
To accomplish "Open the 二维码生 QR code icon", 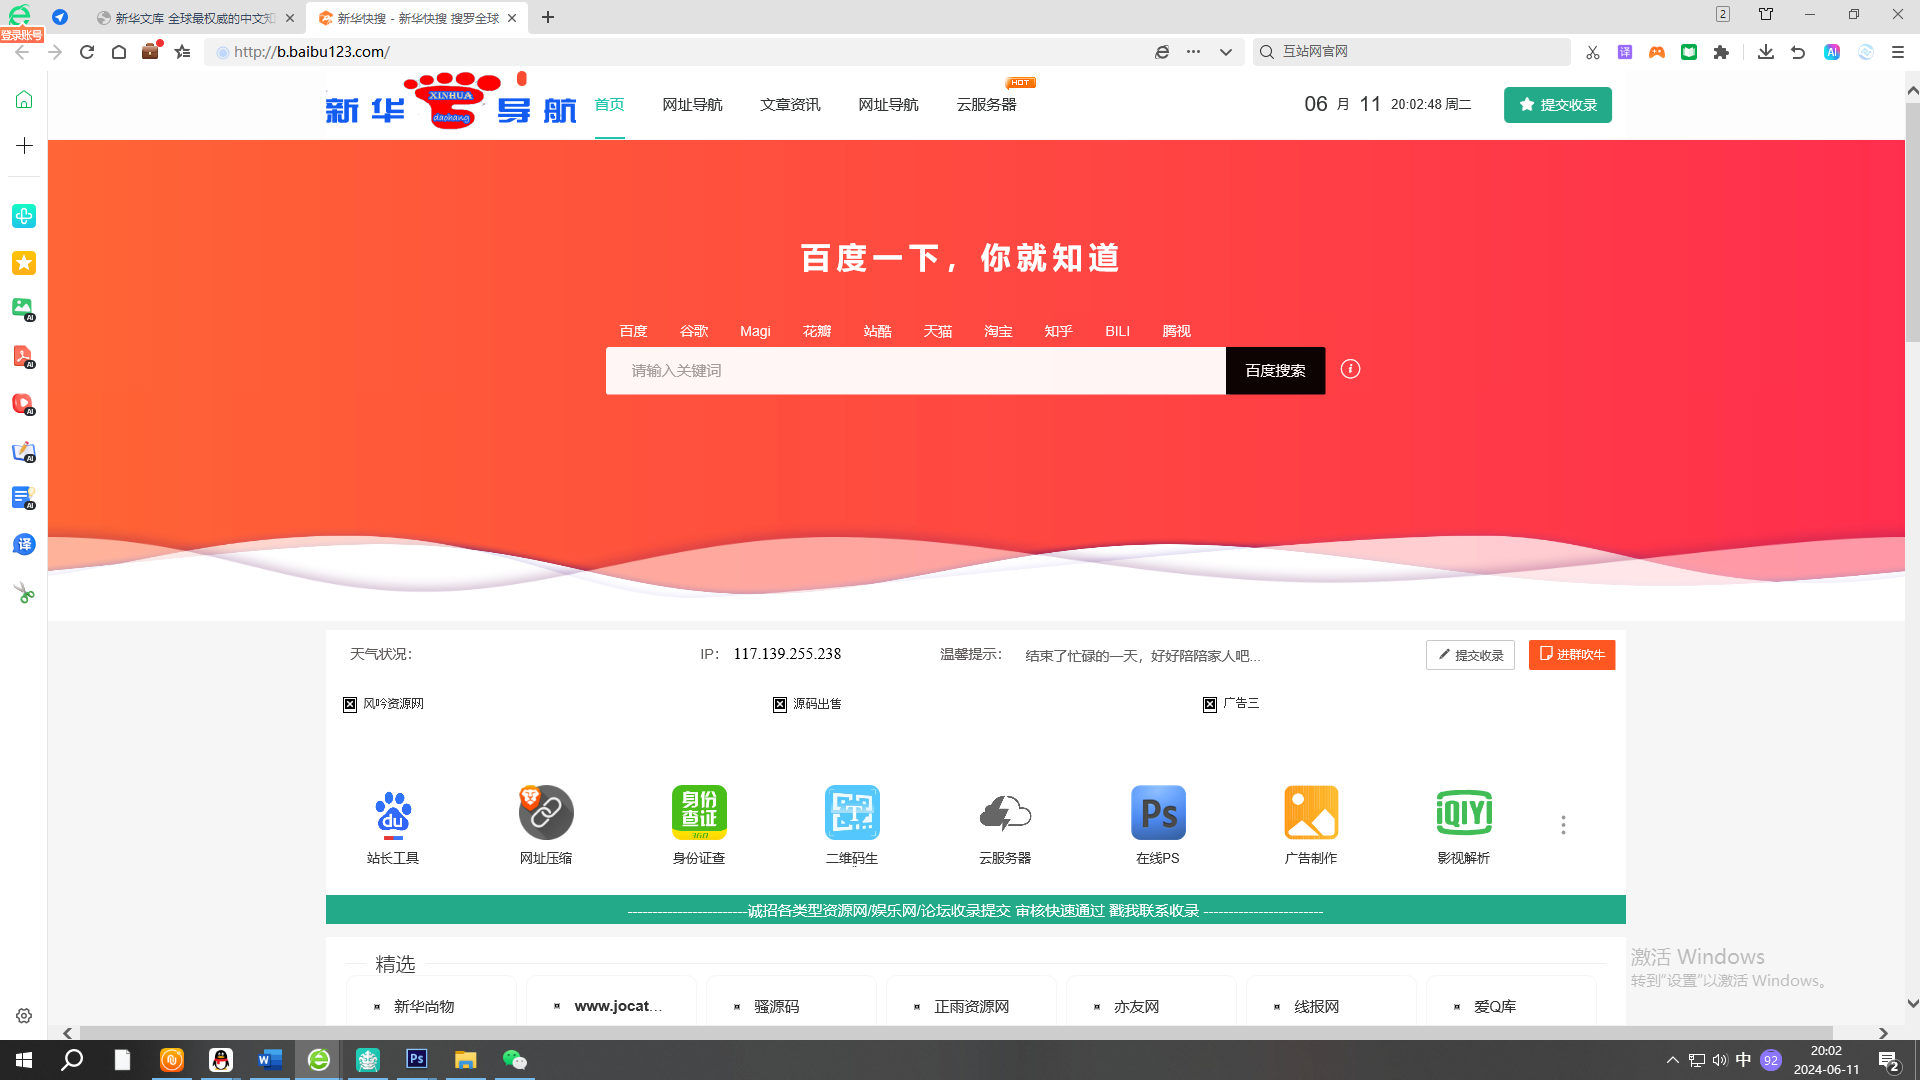I will click(x=852, y=813).
